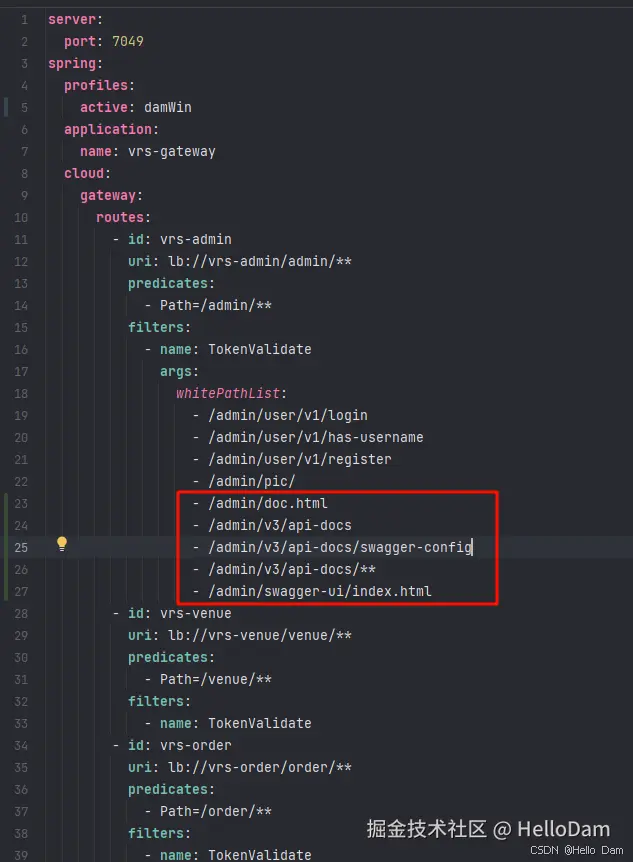Click the id value vrs-admin
Image resolution: width=633 pixels, height=862 pixels.
point(196,239)
